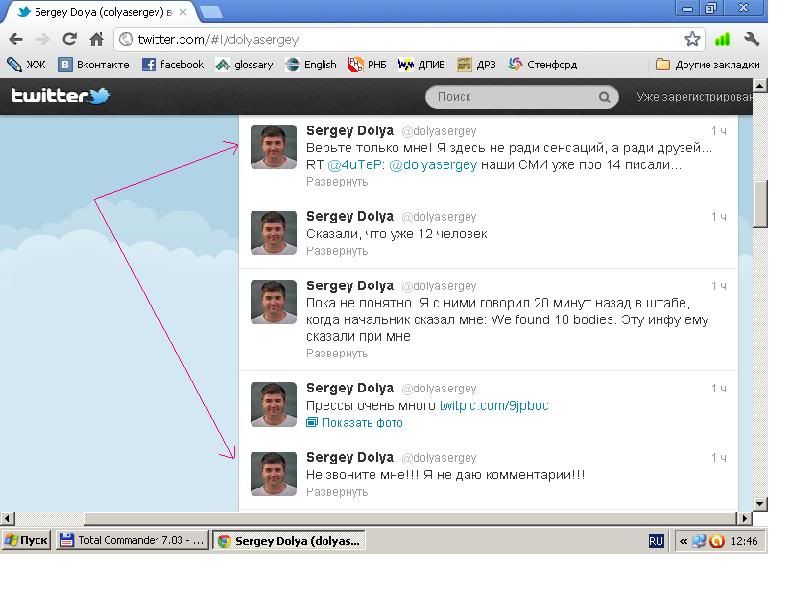Open the Другие закладки bookmarks folder
Viewport: 800px width, 600px height.
pyautogui.click(x=708, y=65)
